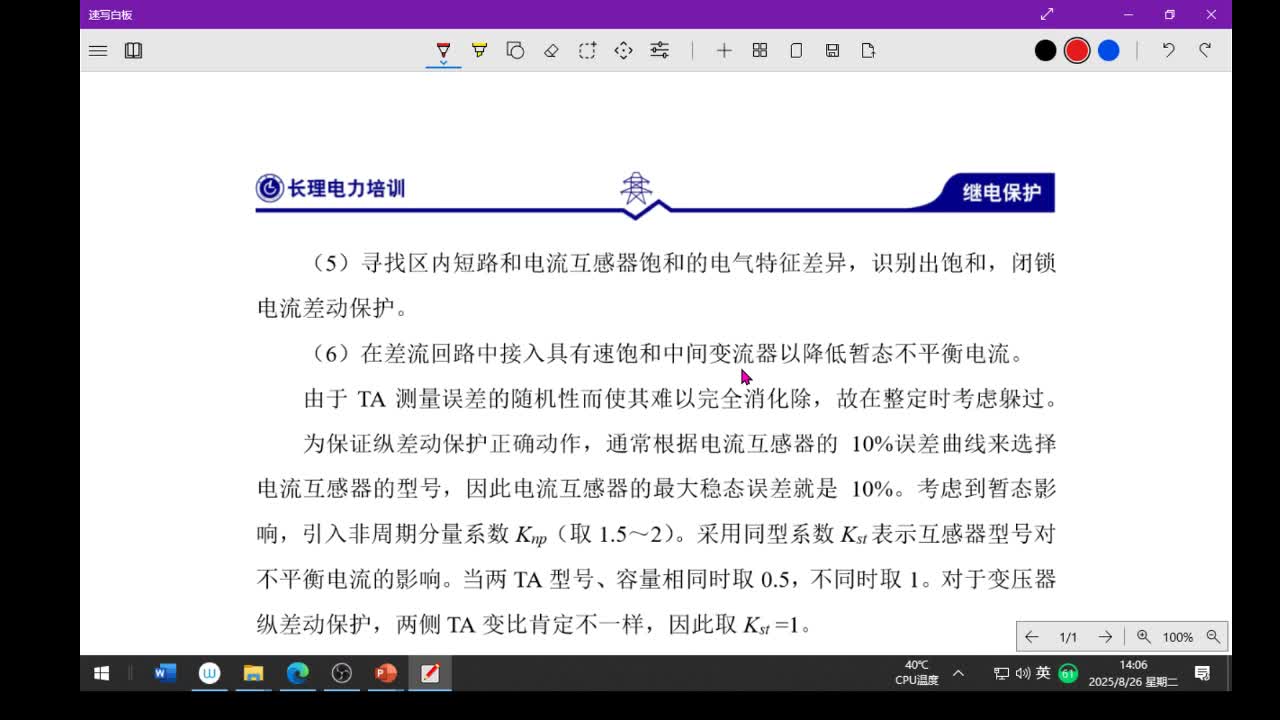Open Microsoft Edge from the taskbar
The image size is (1280, 720).
(297, 674)
